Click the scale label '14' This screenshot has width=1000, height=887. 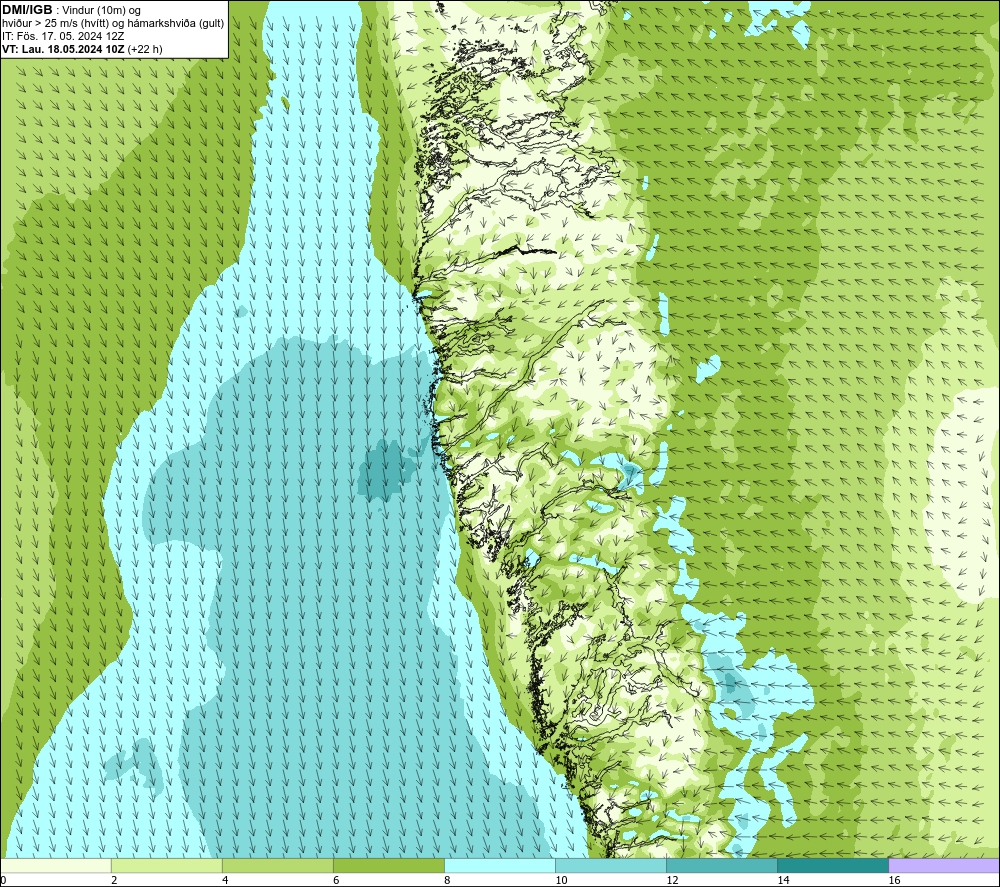(x=783, y=881)
